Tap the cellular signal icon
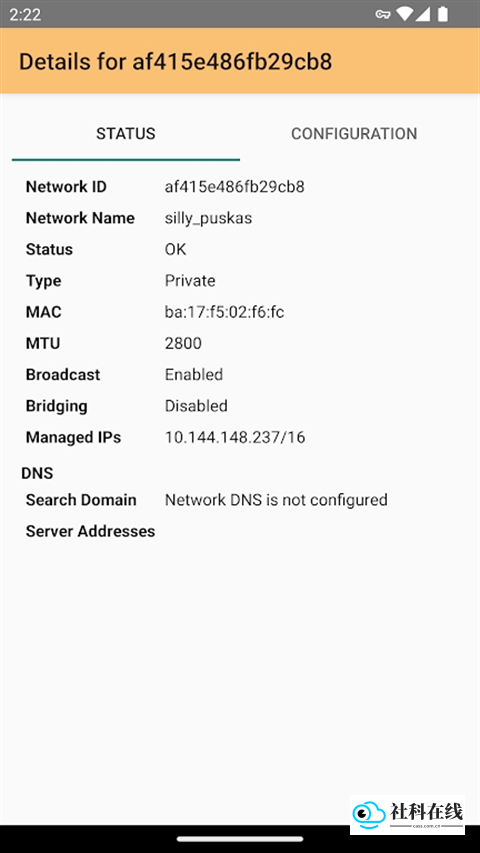 click(422, 14)
